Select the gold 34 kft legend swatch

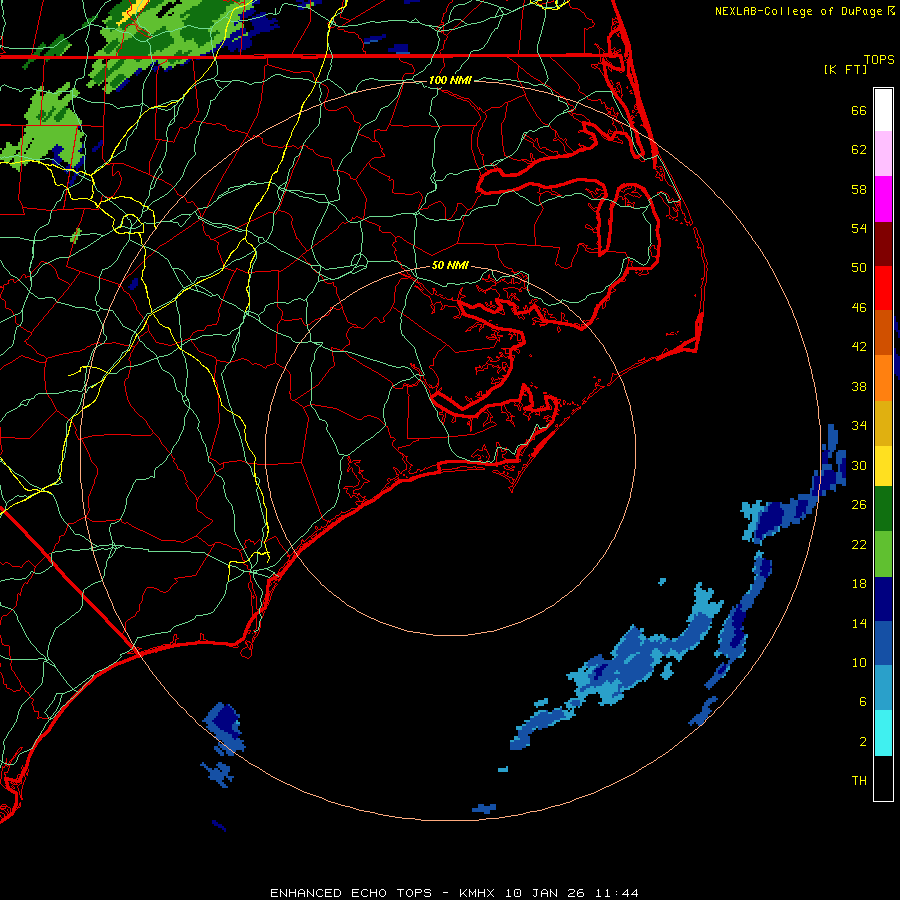coord(883,423)
